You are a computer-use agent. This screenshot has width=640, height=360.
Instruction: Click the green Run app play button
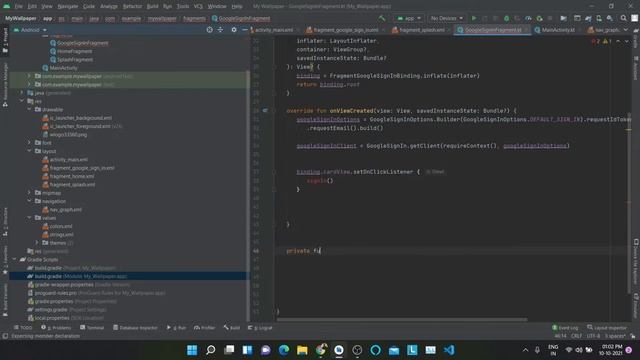coord(474,18)
